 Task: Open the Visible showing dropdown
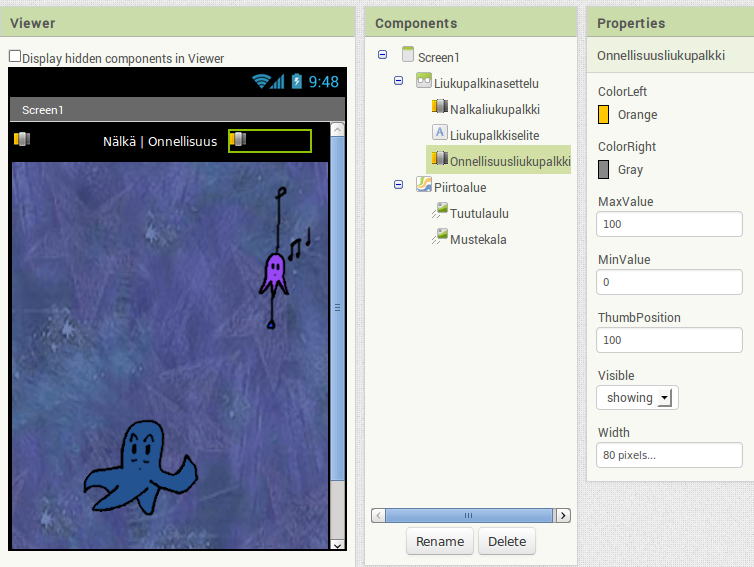[x=638, y=398]
